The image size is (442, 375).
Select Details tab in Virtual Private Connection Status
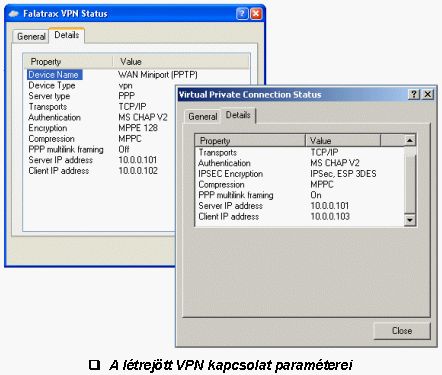238,115
